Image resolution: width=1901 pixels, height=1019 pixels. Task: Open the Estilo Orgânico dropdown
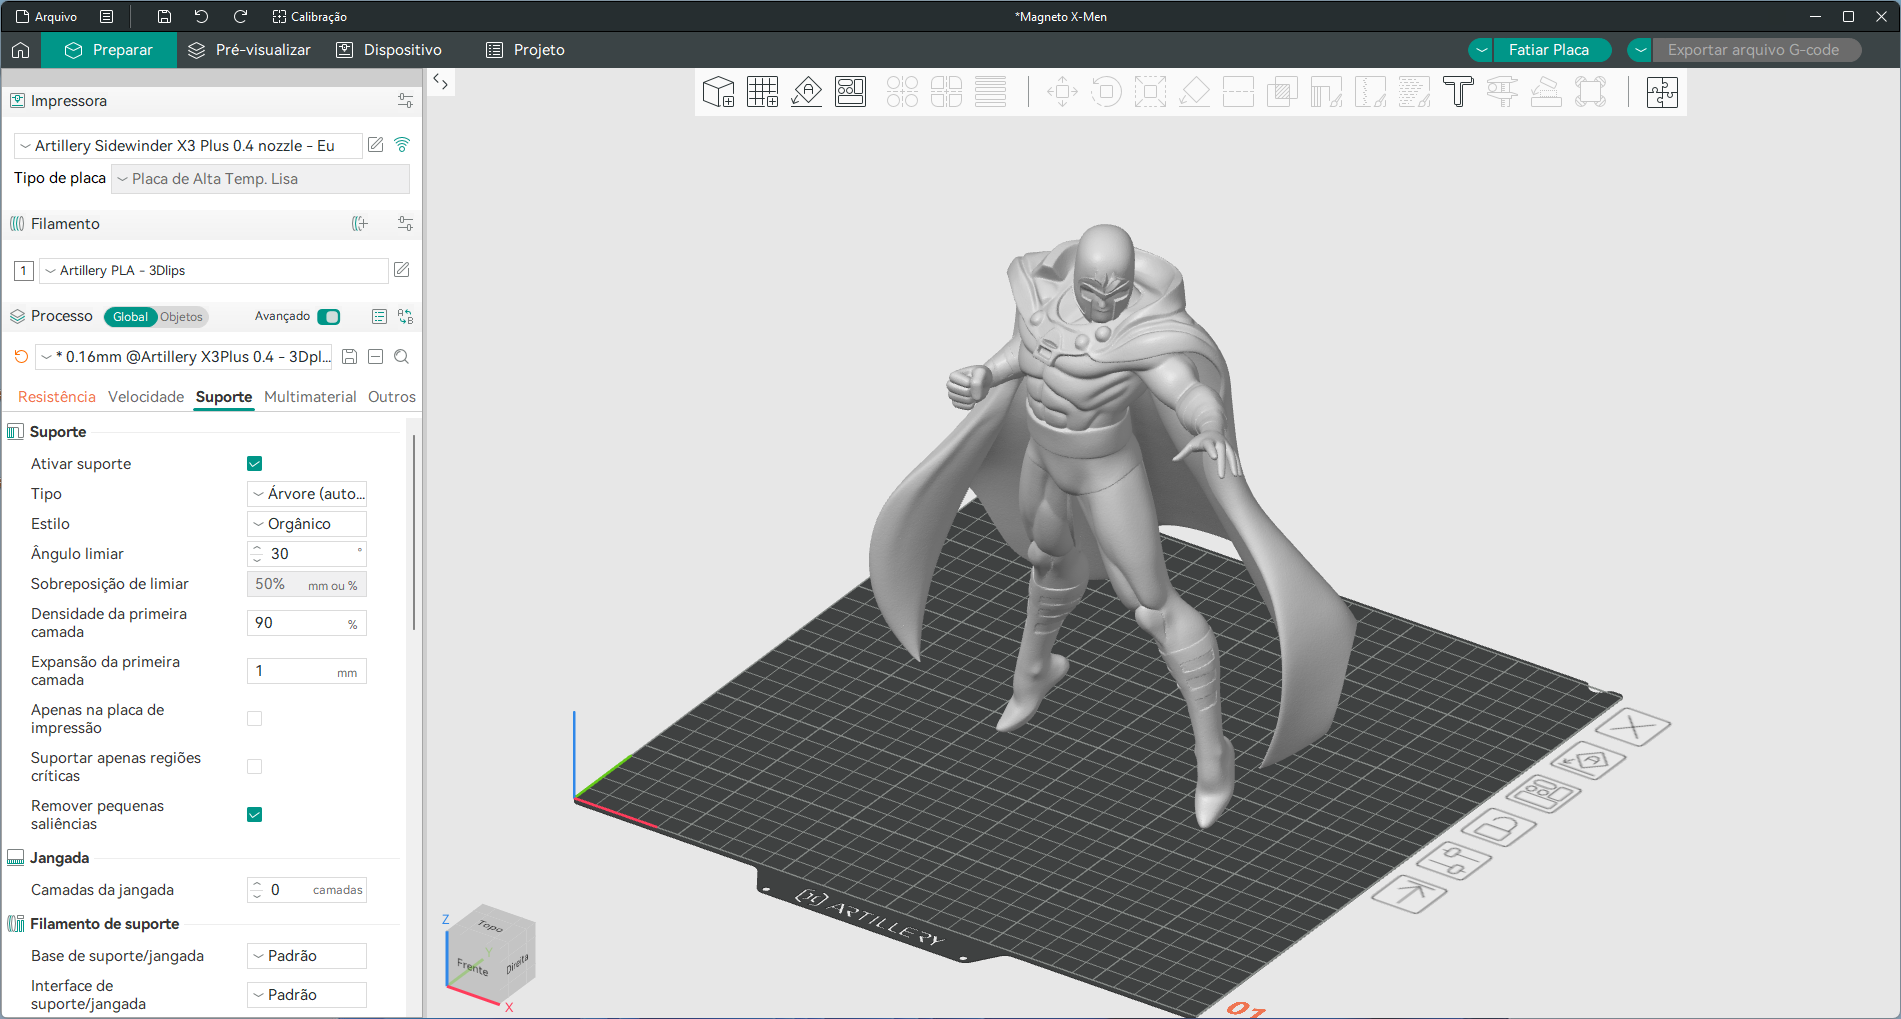coord(307,524)
